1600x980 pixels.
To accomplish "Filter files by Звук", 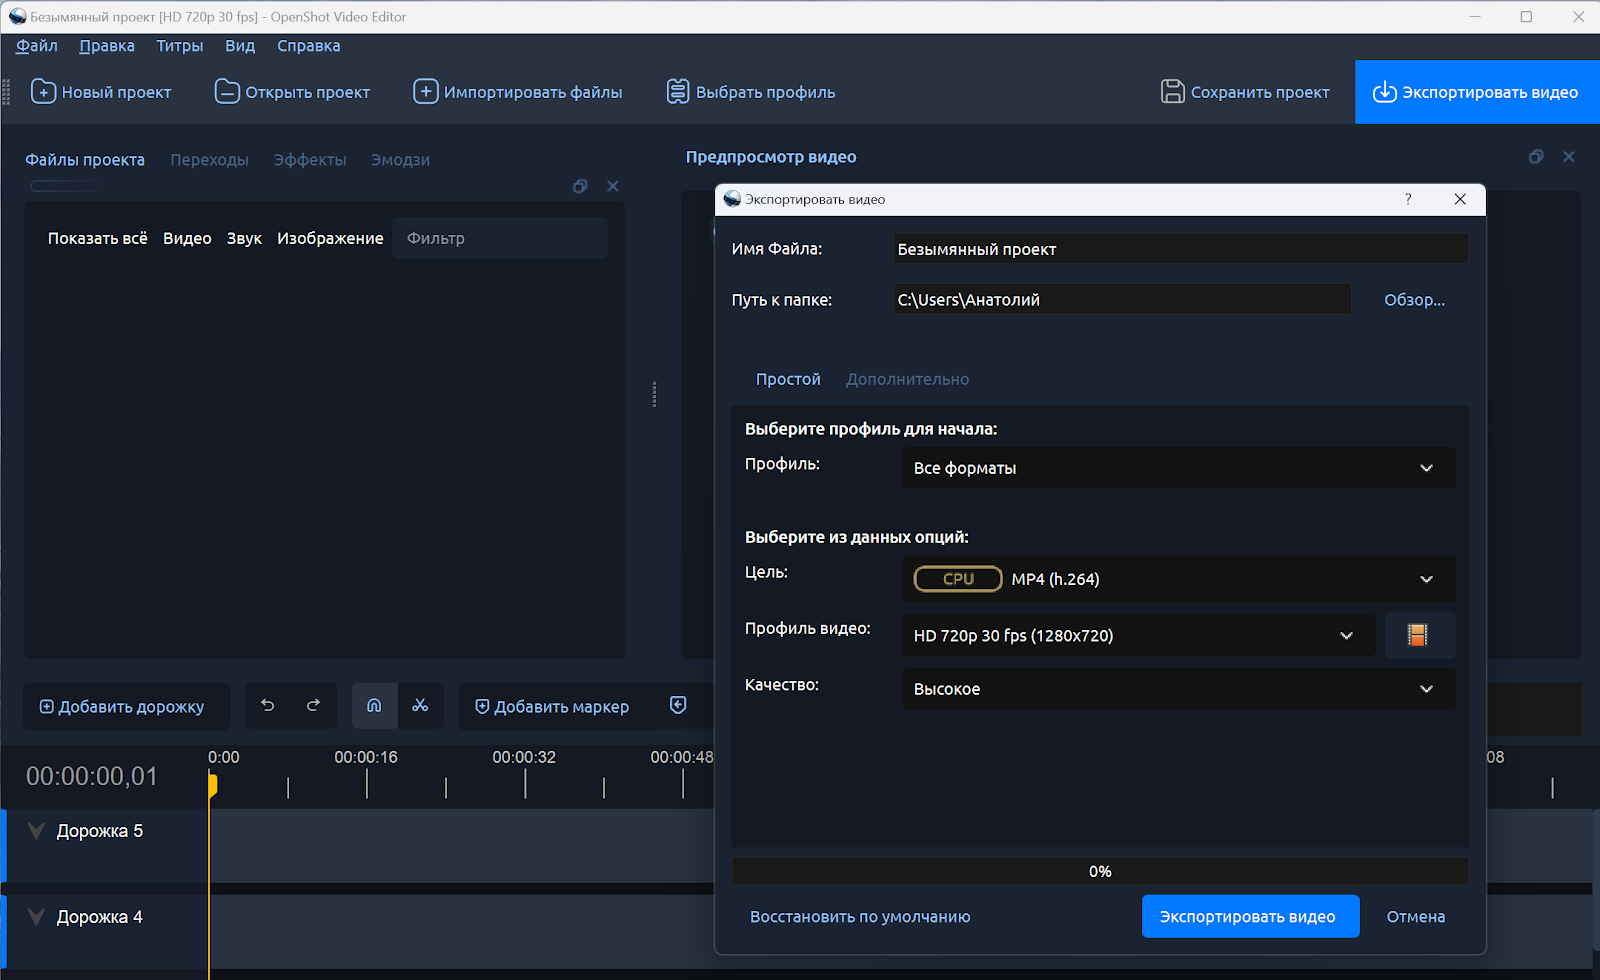I will 244,238.
